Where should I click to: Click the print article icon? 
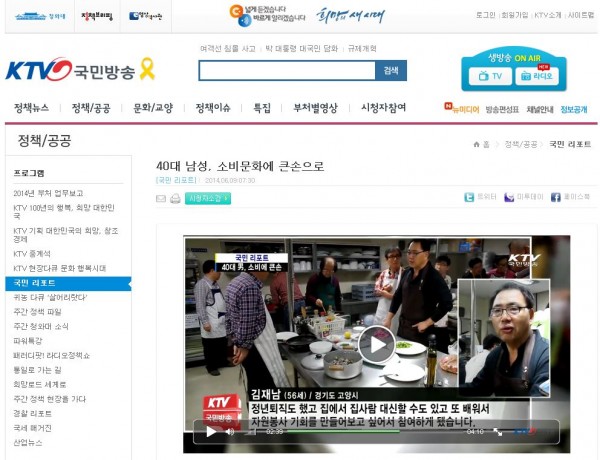click(x=175, y=199)
